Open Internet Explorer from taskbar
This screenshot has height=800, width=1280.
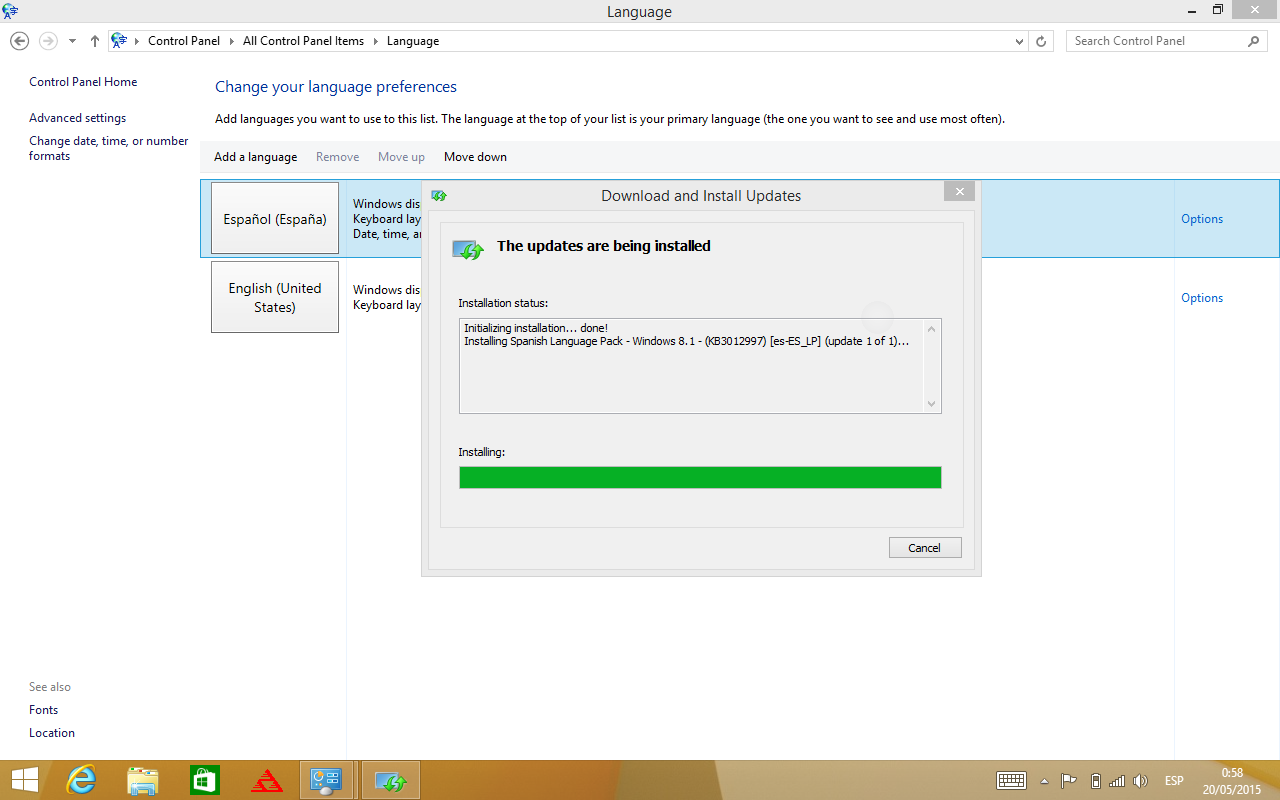coord(80,780)
